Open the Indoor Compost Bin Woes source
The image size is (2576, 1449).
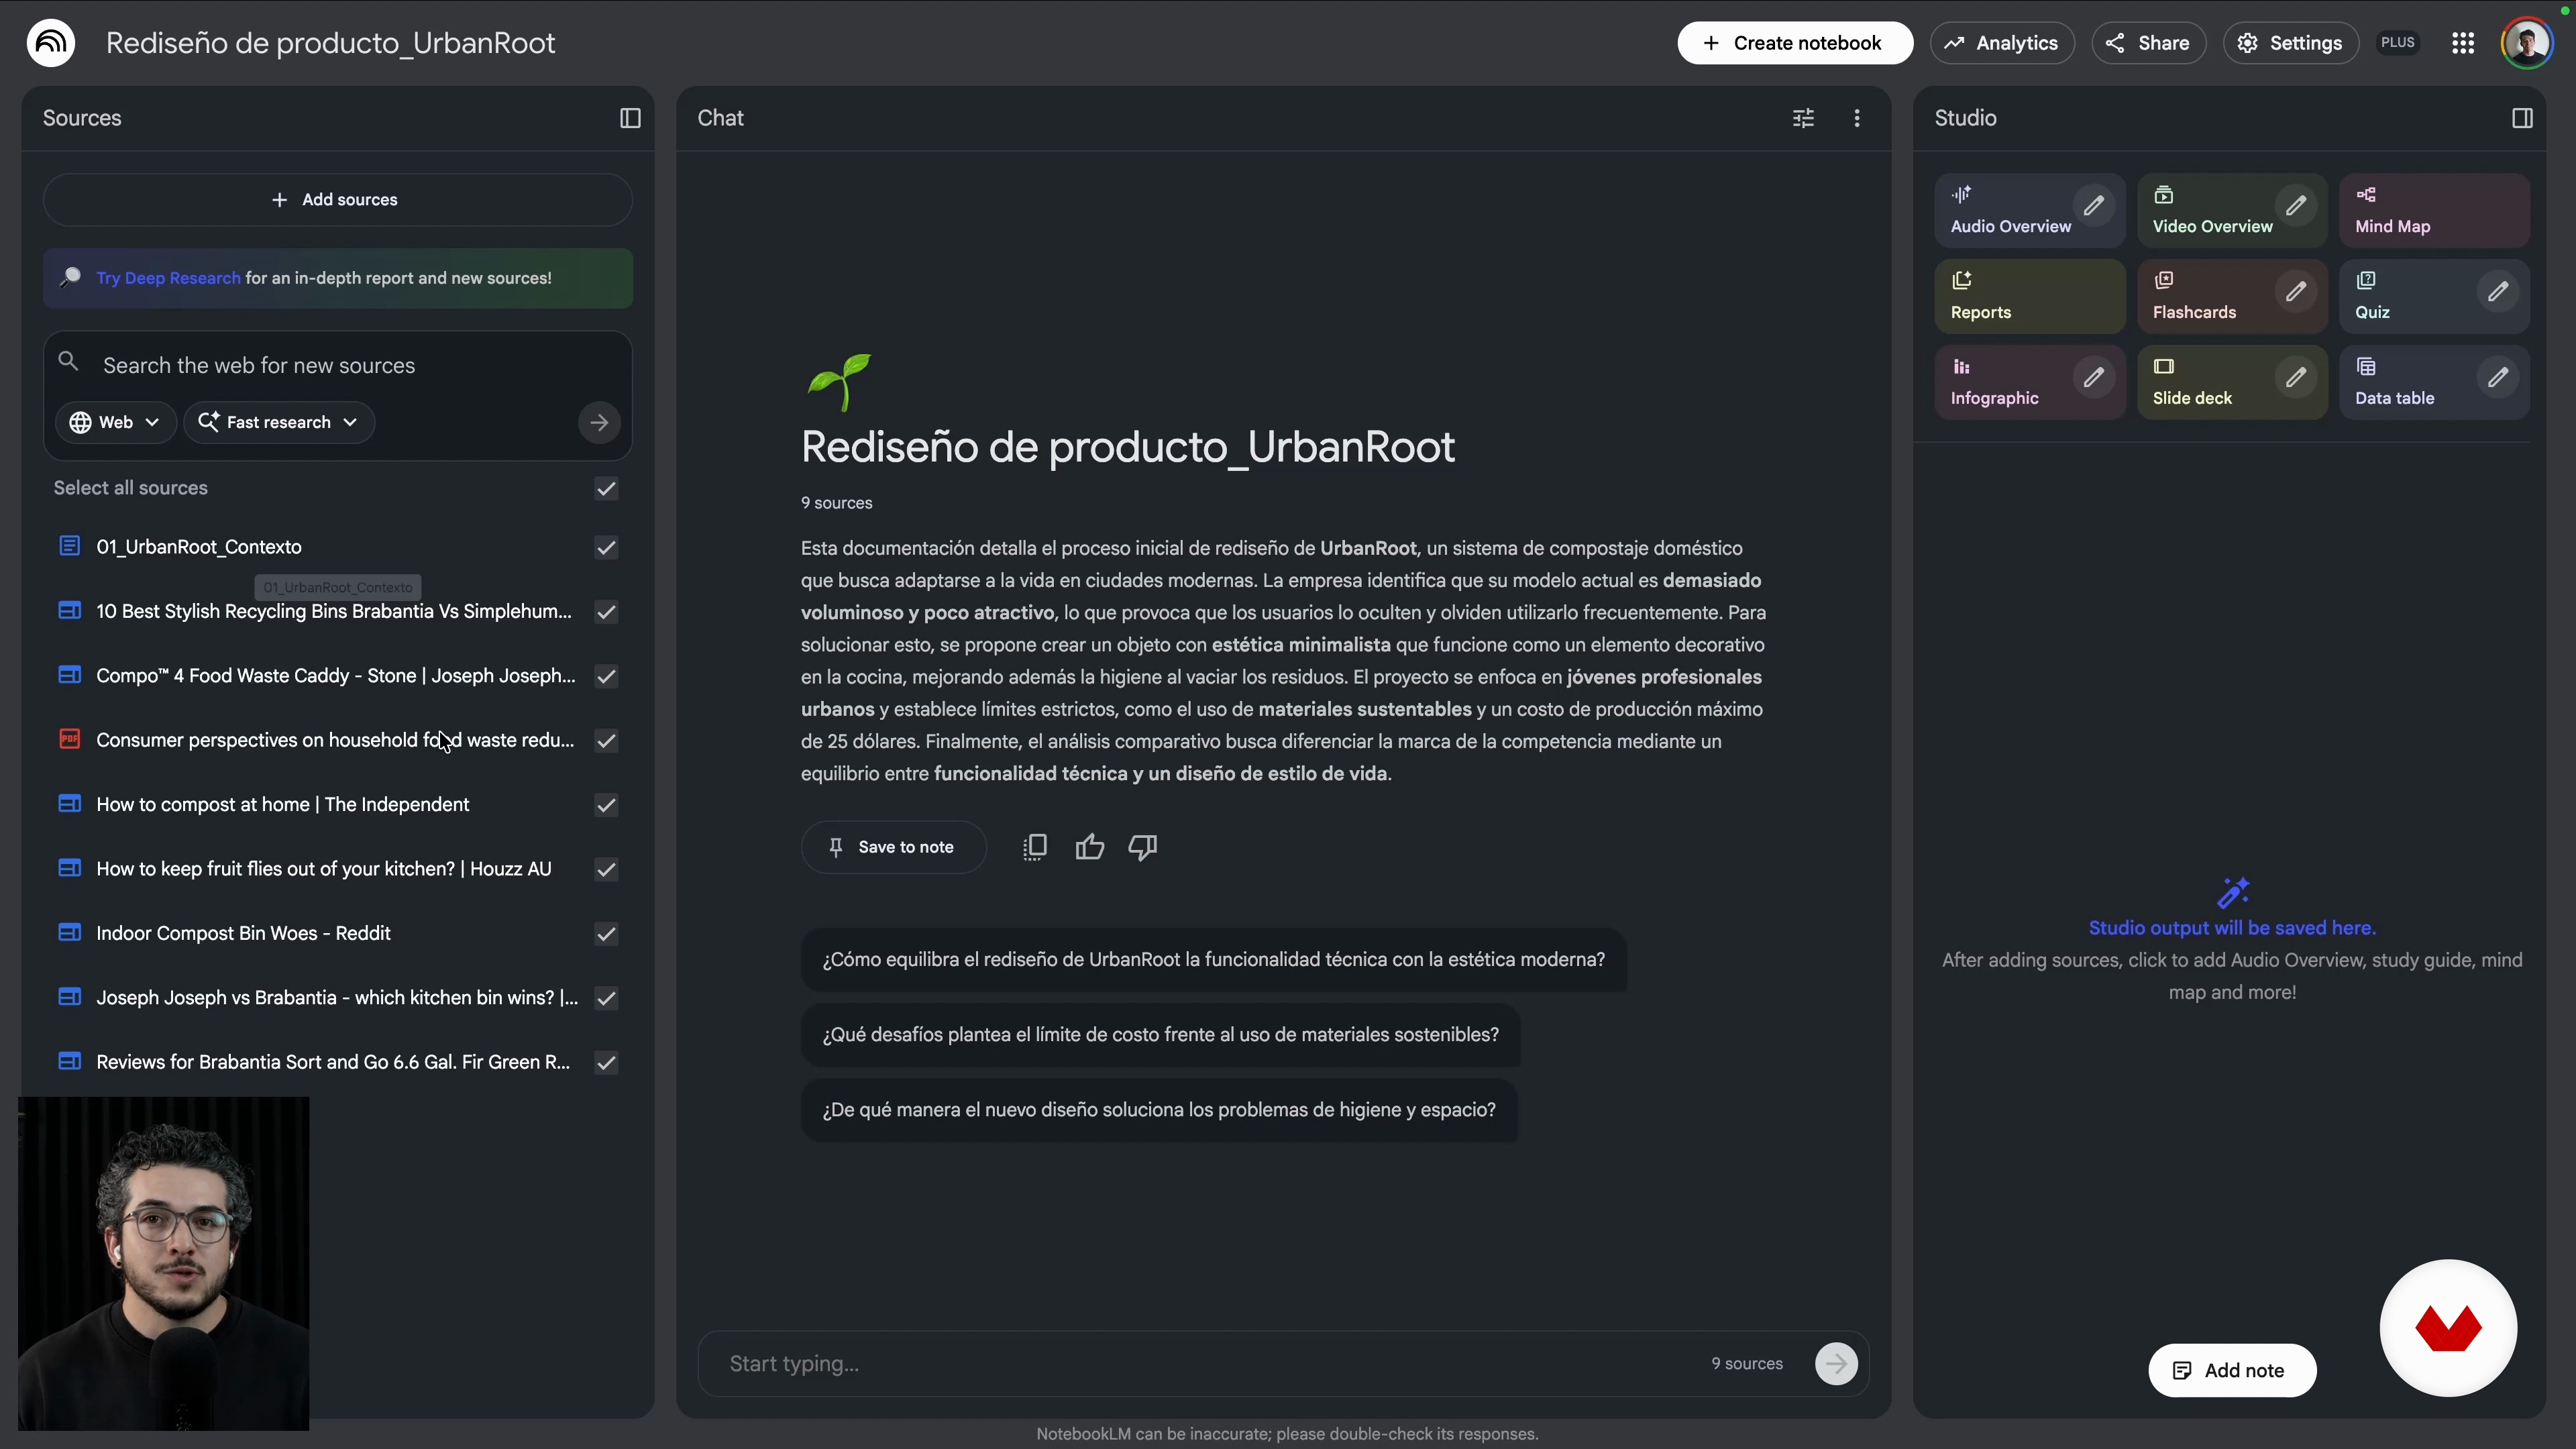243,933
